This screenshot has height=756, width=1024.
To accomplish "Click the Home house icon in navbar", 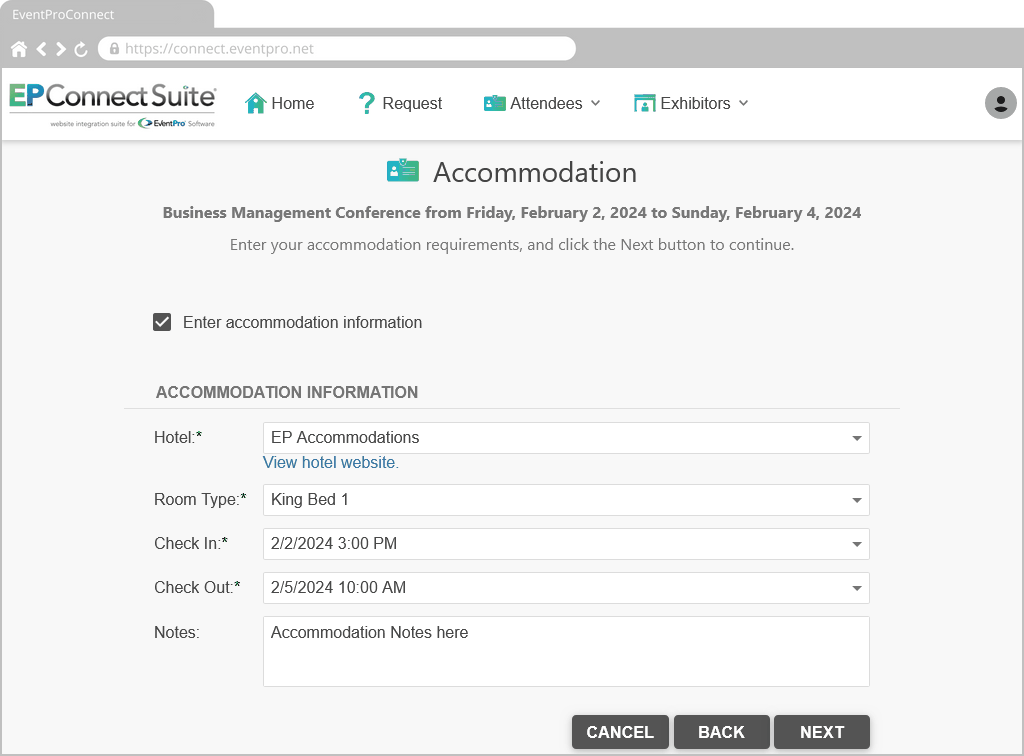I will (255, 103).
